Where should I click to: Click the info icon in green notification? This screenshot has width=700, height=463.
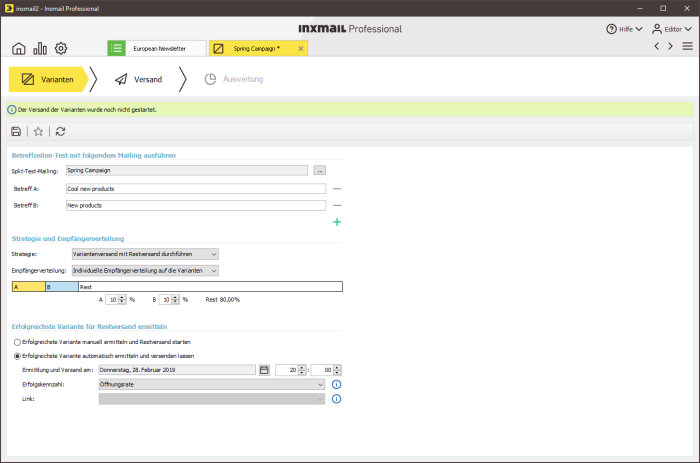(12, 109)
